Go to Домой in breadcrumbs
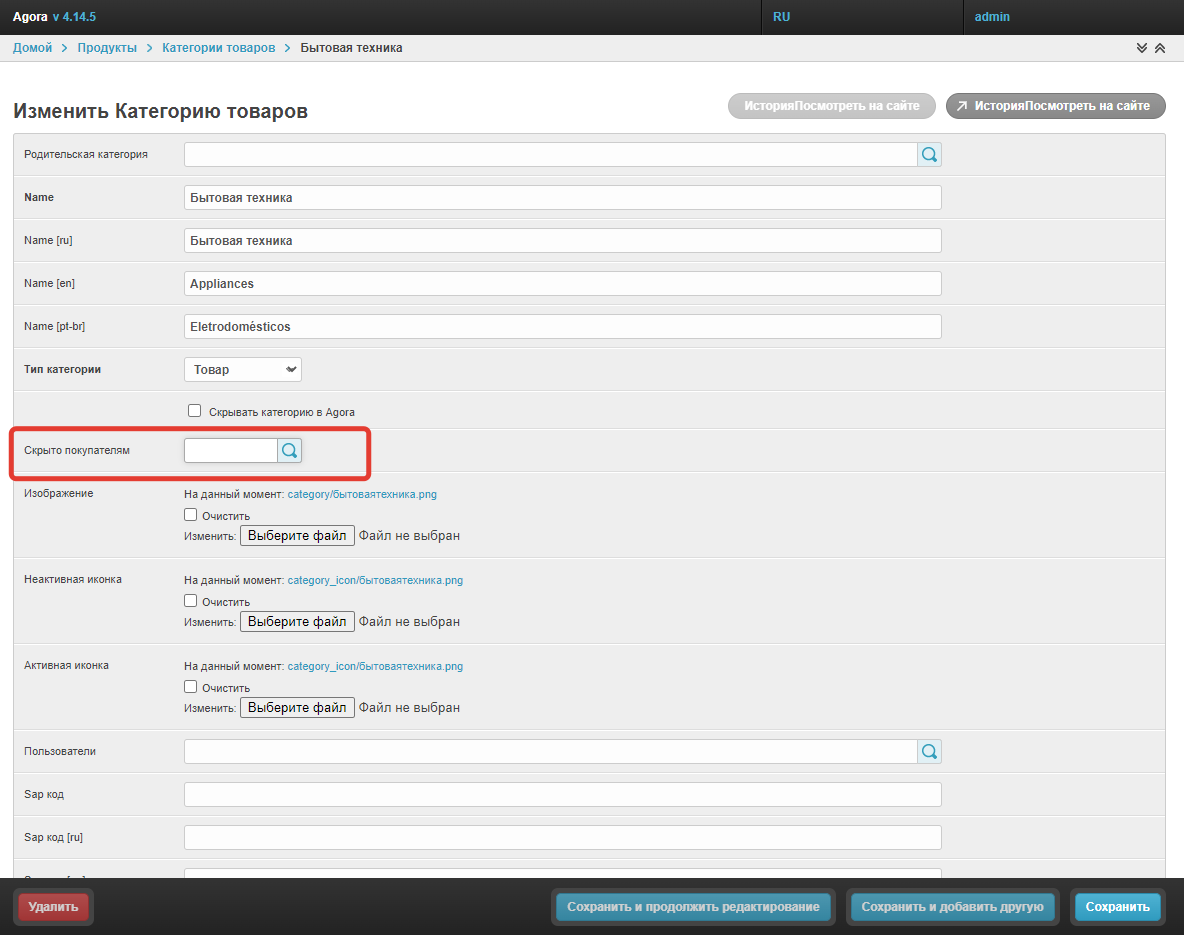The height and width of the screenshot is (935, 1184). (32, 48)
